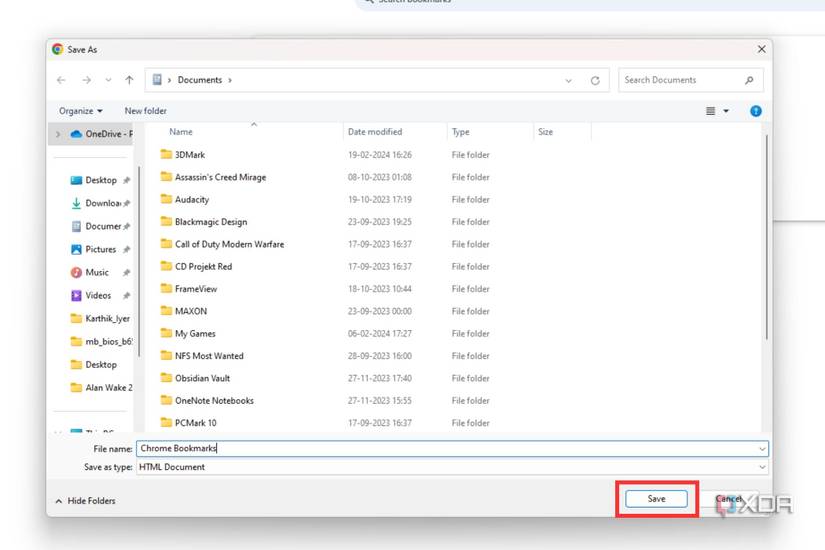The height and width of the screenshot is (550, 825).
Task: Click the file list vertical scrollbar
Action: click(x=767, y=237)
